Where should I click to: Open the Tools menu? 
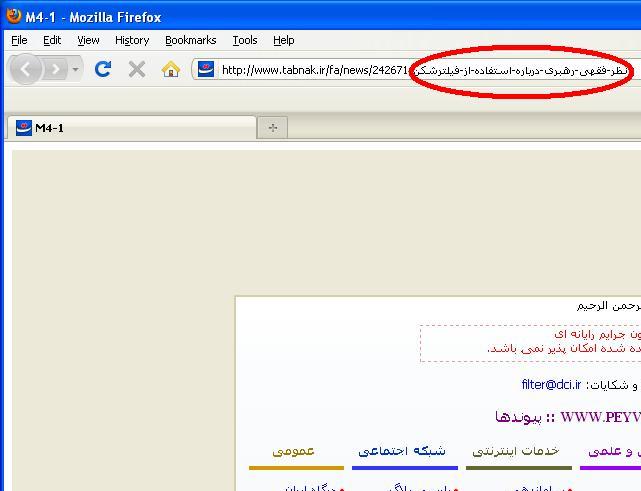pos(244,40)
